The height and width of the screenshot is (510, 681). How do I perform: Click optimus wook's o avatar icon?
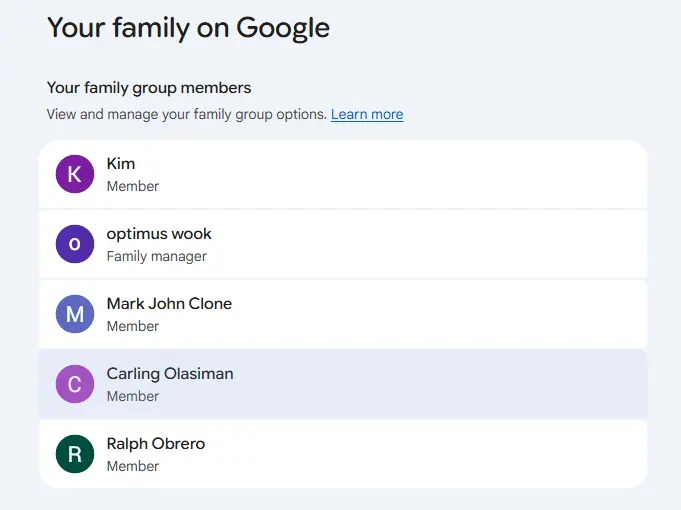(75, 244)
